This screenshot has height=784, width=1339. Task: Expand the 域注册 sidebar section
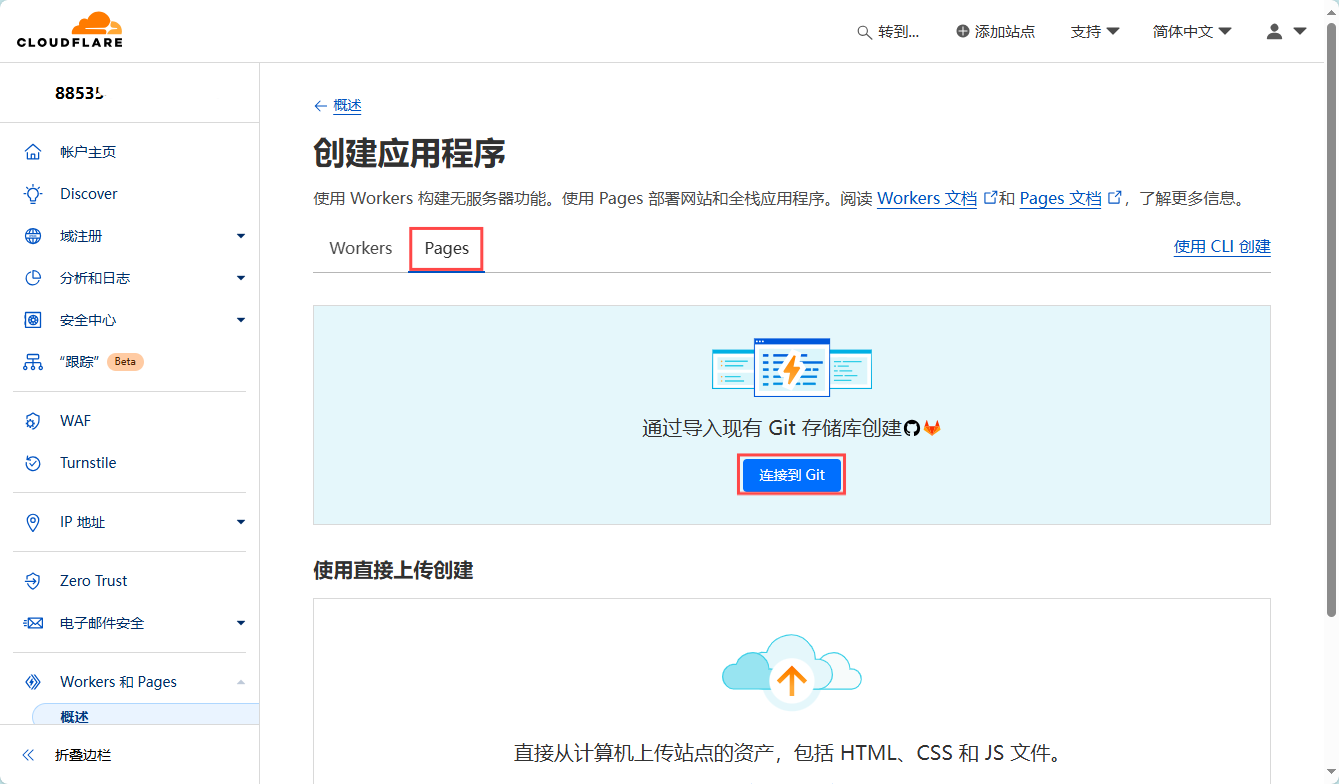point(240,236)
